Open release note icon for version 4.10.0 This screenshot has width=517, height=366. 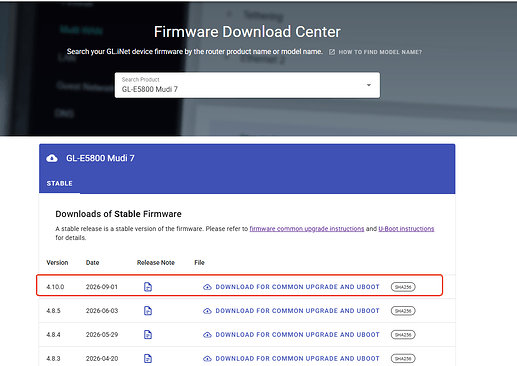click(148, 287)
